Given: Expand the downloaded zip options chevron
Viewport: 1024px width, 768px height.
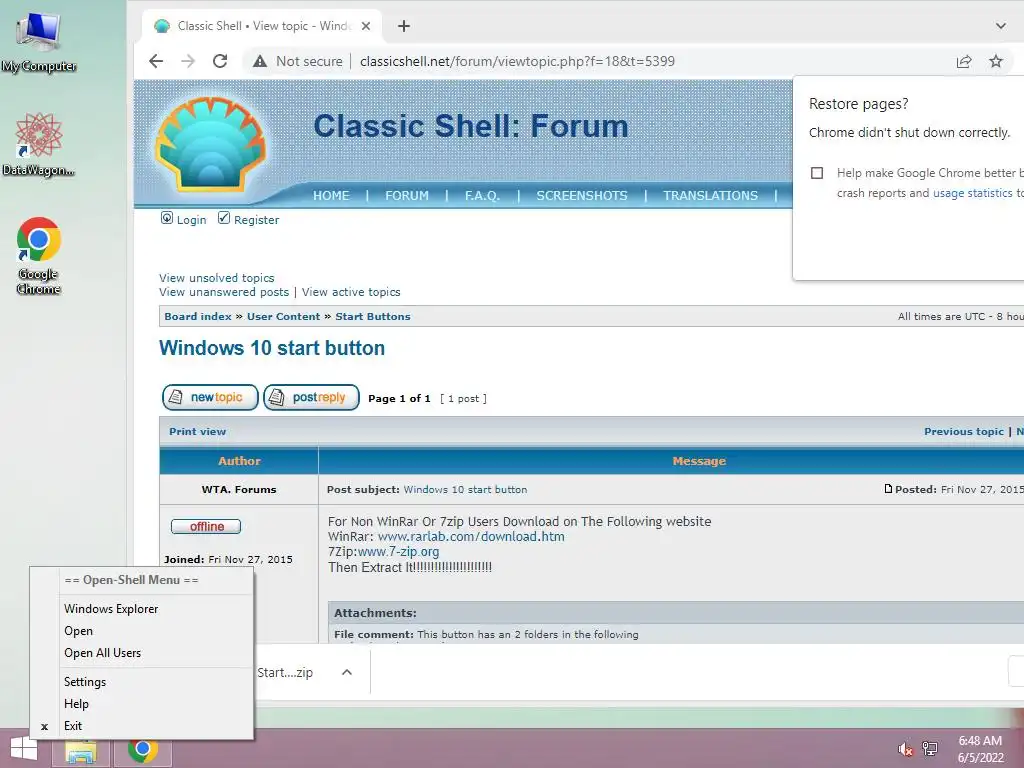Looking at the screenshot, I should pos(347,672).
